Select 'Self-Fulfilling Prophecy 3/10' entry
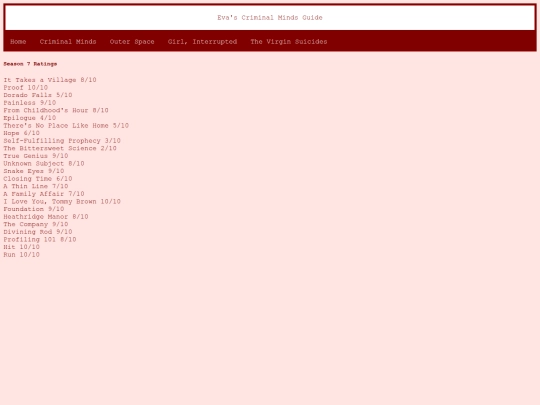 tap(62, 141)
